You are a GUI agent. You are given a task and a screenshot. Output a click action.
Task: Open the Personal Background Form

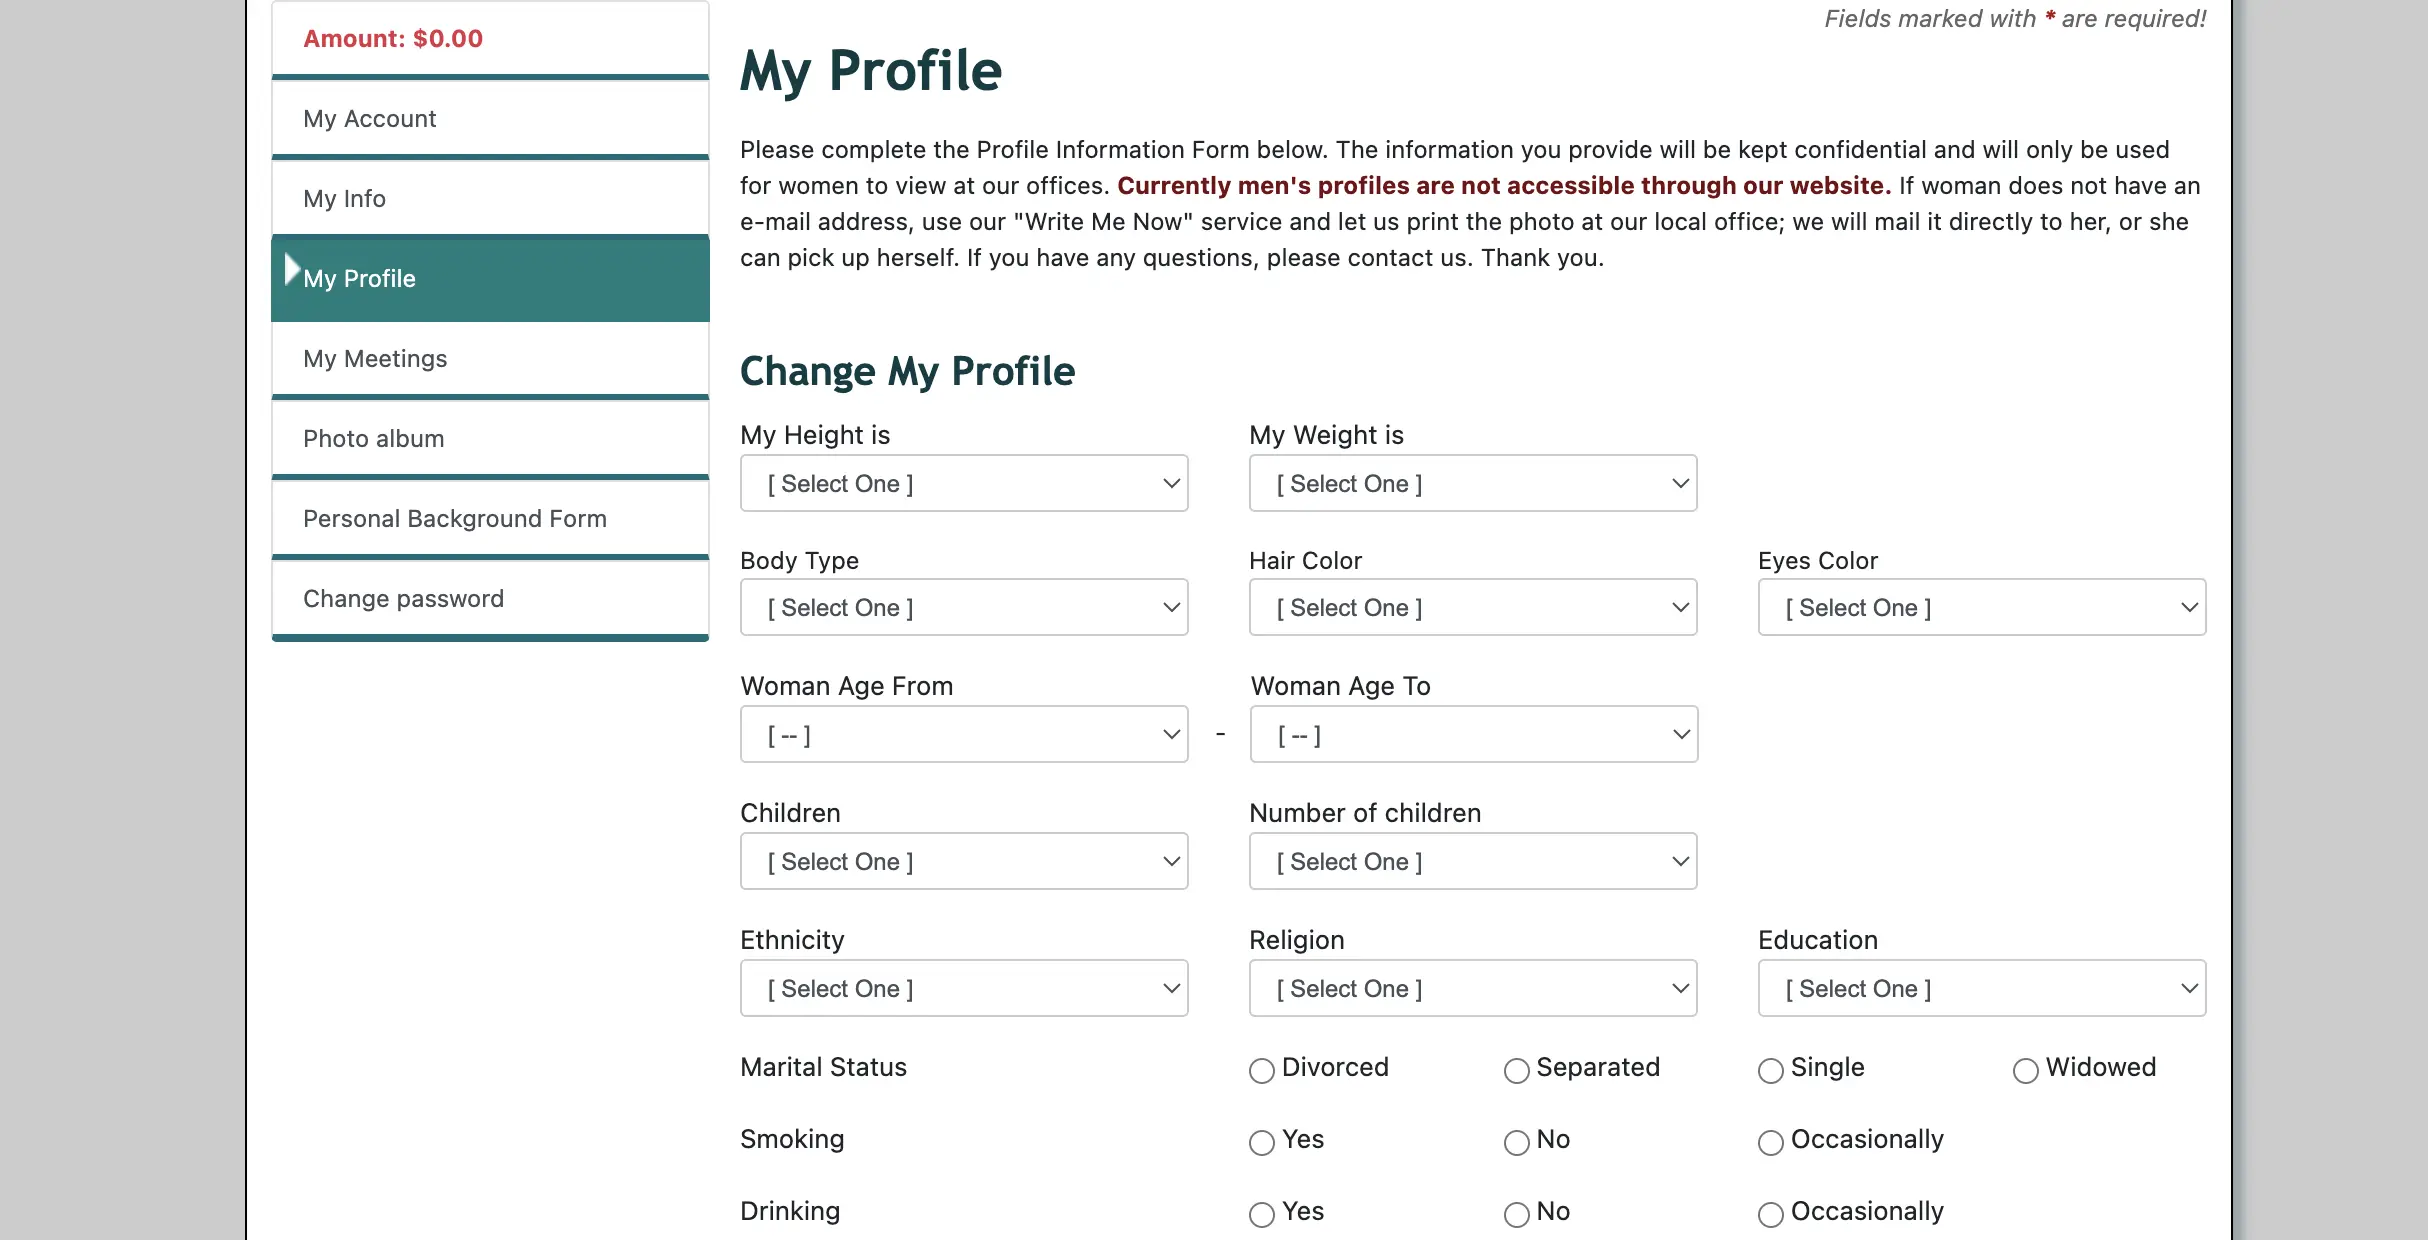(455, 519)
